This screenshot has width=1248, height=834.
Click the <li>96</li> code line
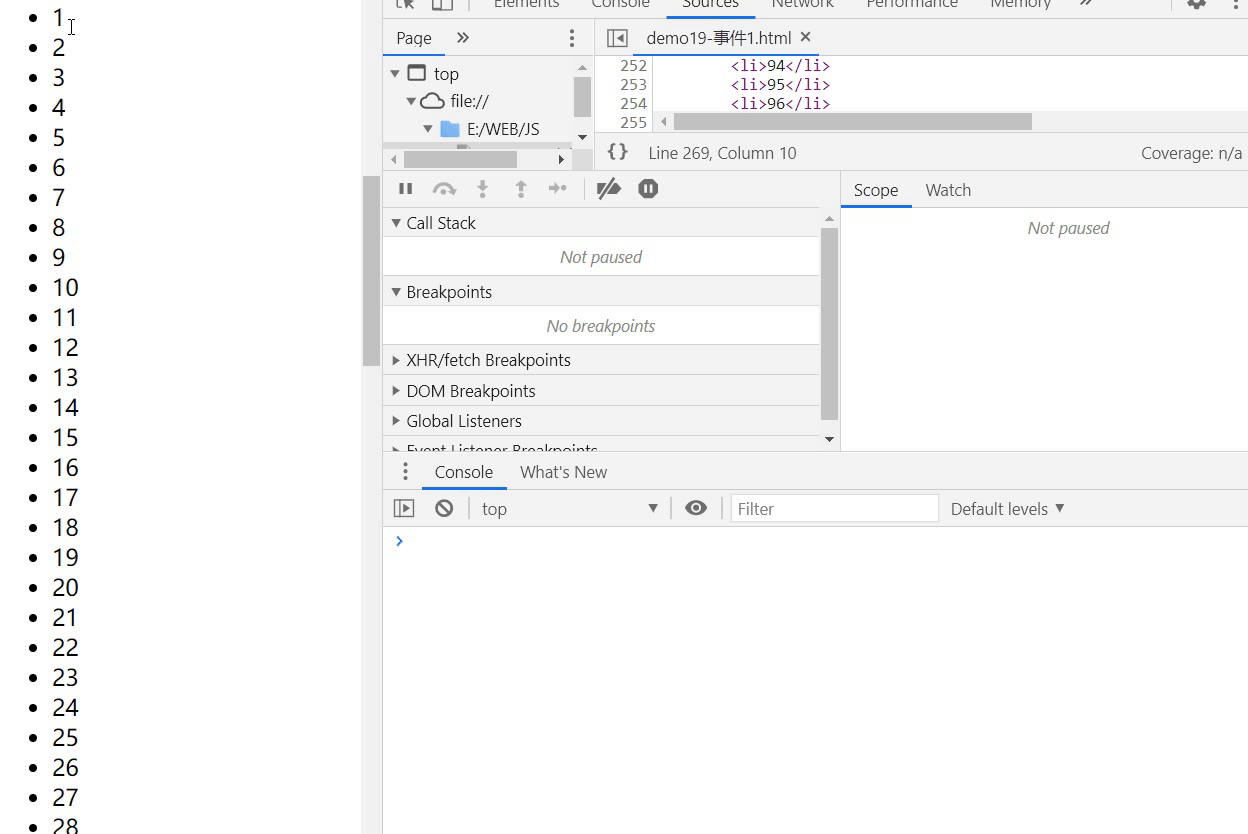[780, 103]
